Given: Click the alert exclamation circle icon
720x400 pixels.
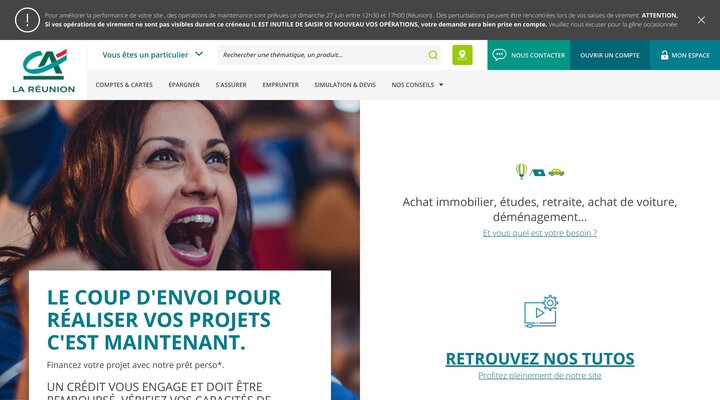Looking at the screenshot, I should pyautogui.click(x=27, y=20).
